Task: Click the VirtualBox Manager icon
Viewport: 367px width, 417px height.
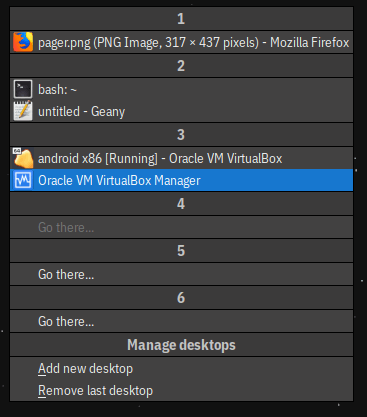Action: tap(23, 180)
